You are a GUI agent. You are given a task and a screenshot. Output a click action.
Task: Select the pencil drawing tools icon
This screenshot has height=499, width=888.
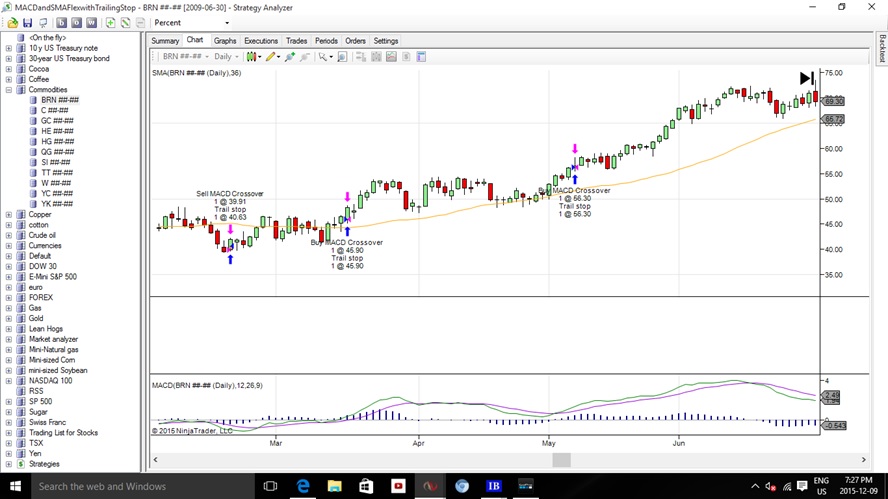tap(271, 57)
